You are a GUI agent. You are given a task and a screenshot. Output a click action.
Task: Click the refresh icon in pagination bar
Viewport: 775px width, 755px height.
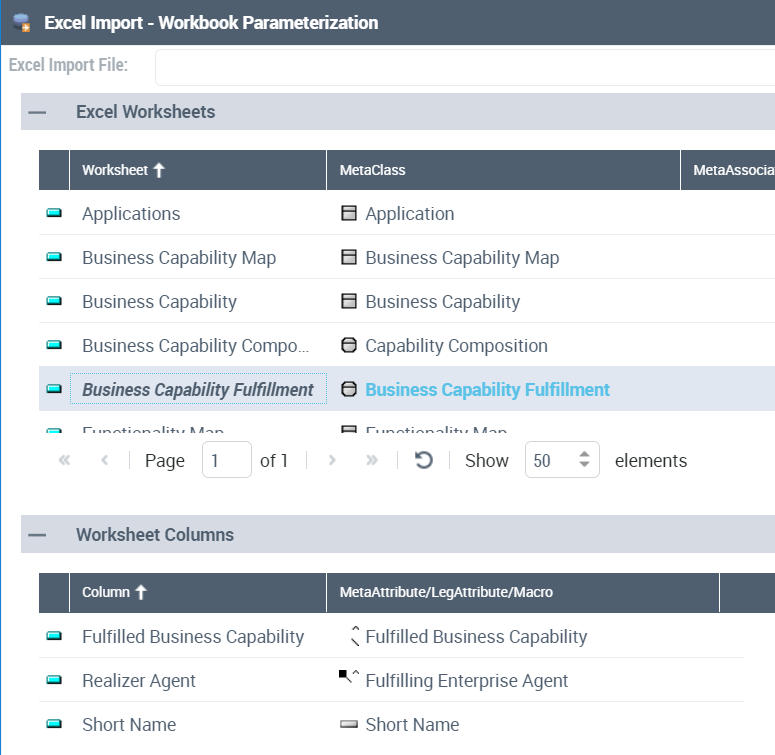coord(423,461)
